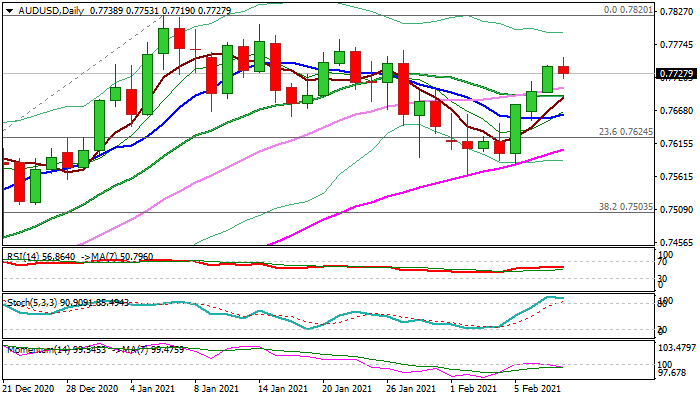Viewport: 700px width, 400px height.
Task: Click the RSI scale value 70
Action: 662,262
